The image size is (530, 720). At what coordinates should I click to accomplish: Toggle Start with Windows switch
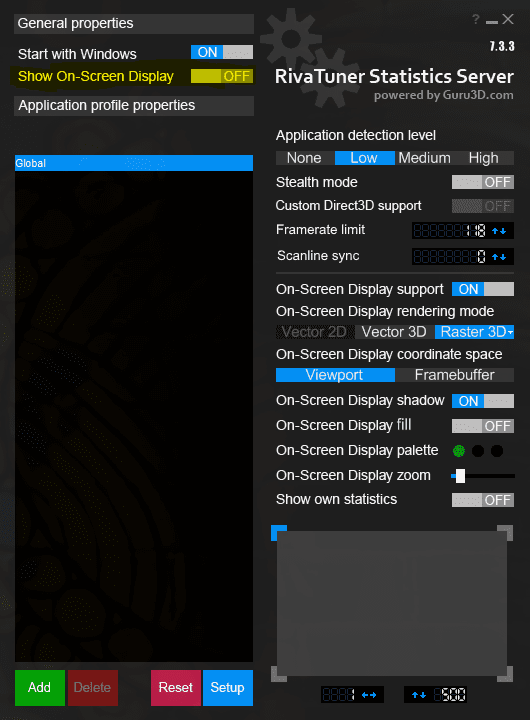click(222, 52)
